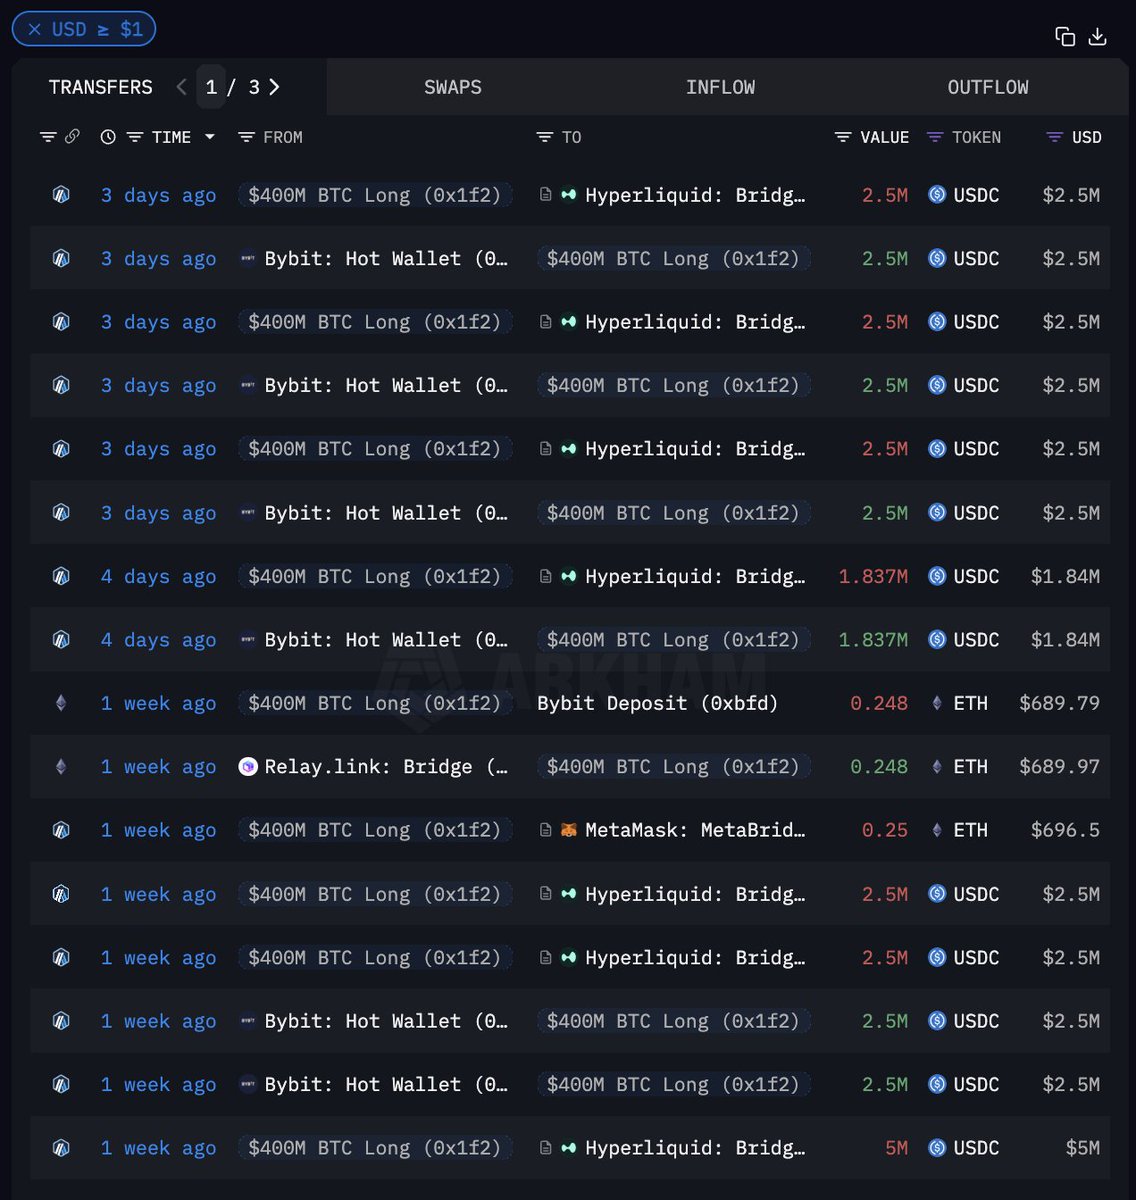Click ETH token icon in $689.97 row
Screen dimensions: 1136x1200
[937, 767]
